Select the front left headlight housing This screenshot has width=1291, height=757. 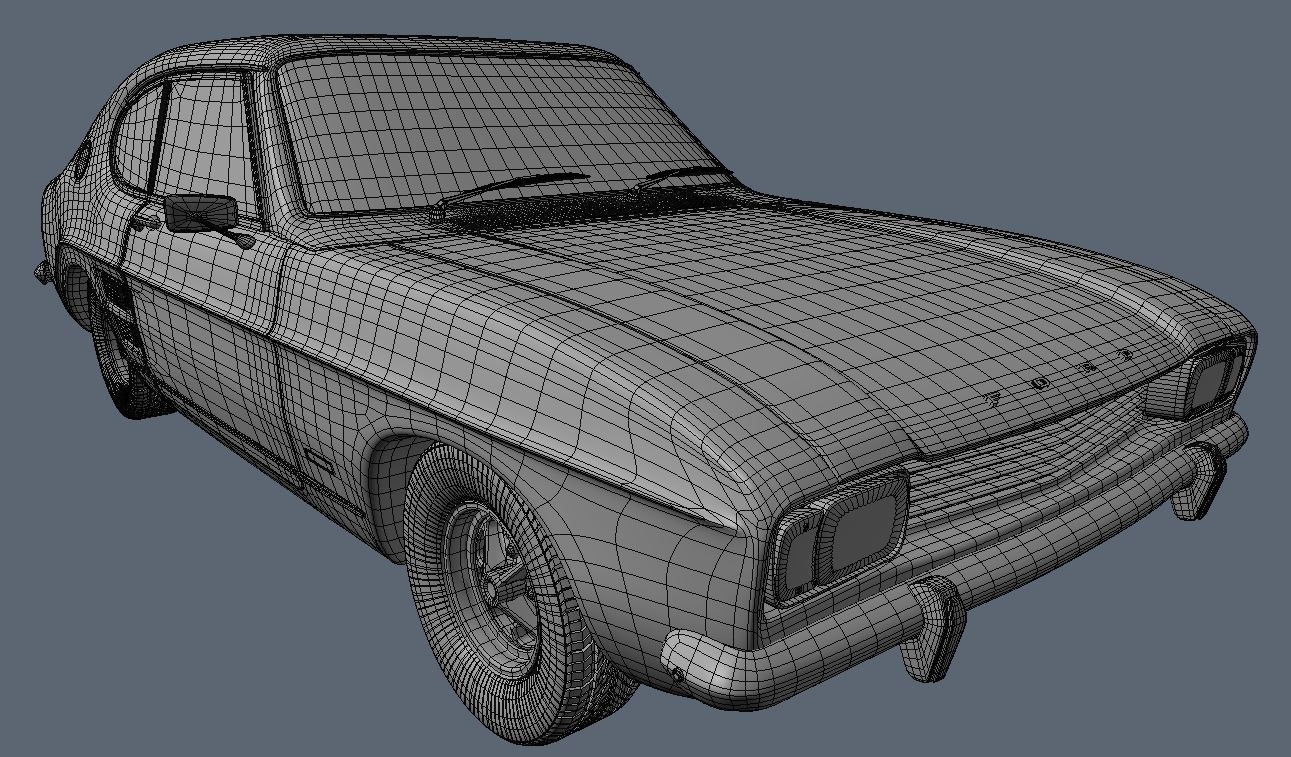tap(843, 530)
